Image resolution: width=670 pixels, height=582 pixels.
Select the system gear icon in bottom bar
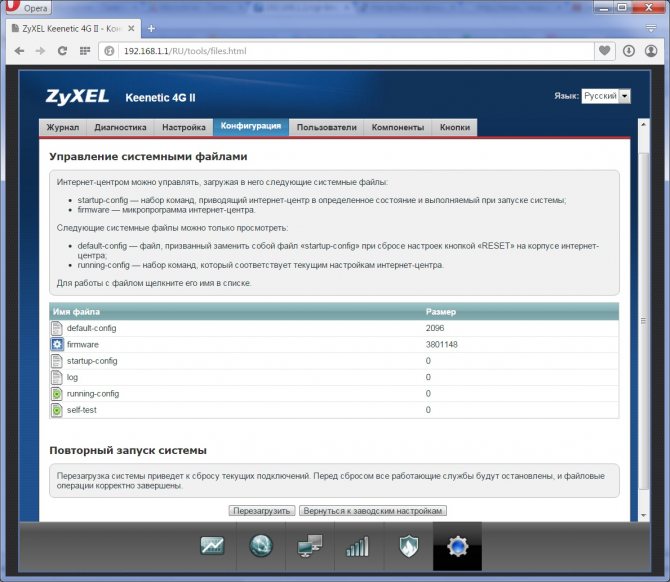(x=457, y=546)
